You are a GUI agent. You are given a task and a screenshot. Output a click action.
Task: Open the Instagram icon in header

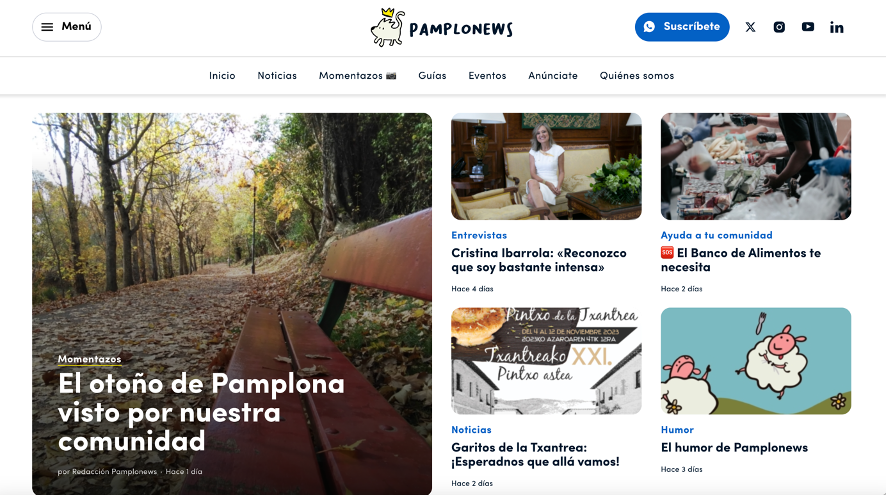(x=779, y=27)
